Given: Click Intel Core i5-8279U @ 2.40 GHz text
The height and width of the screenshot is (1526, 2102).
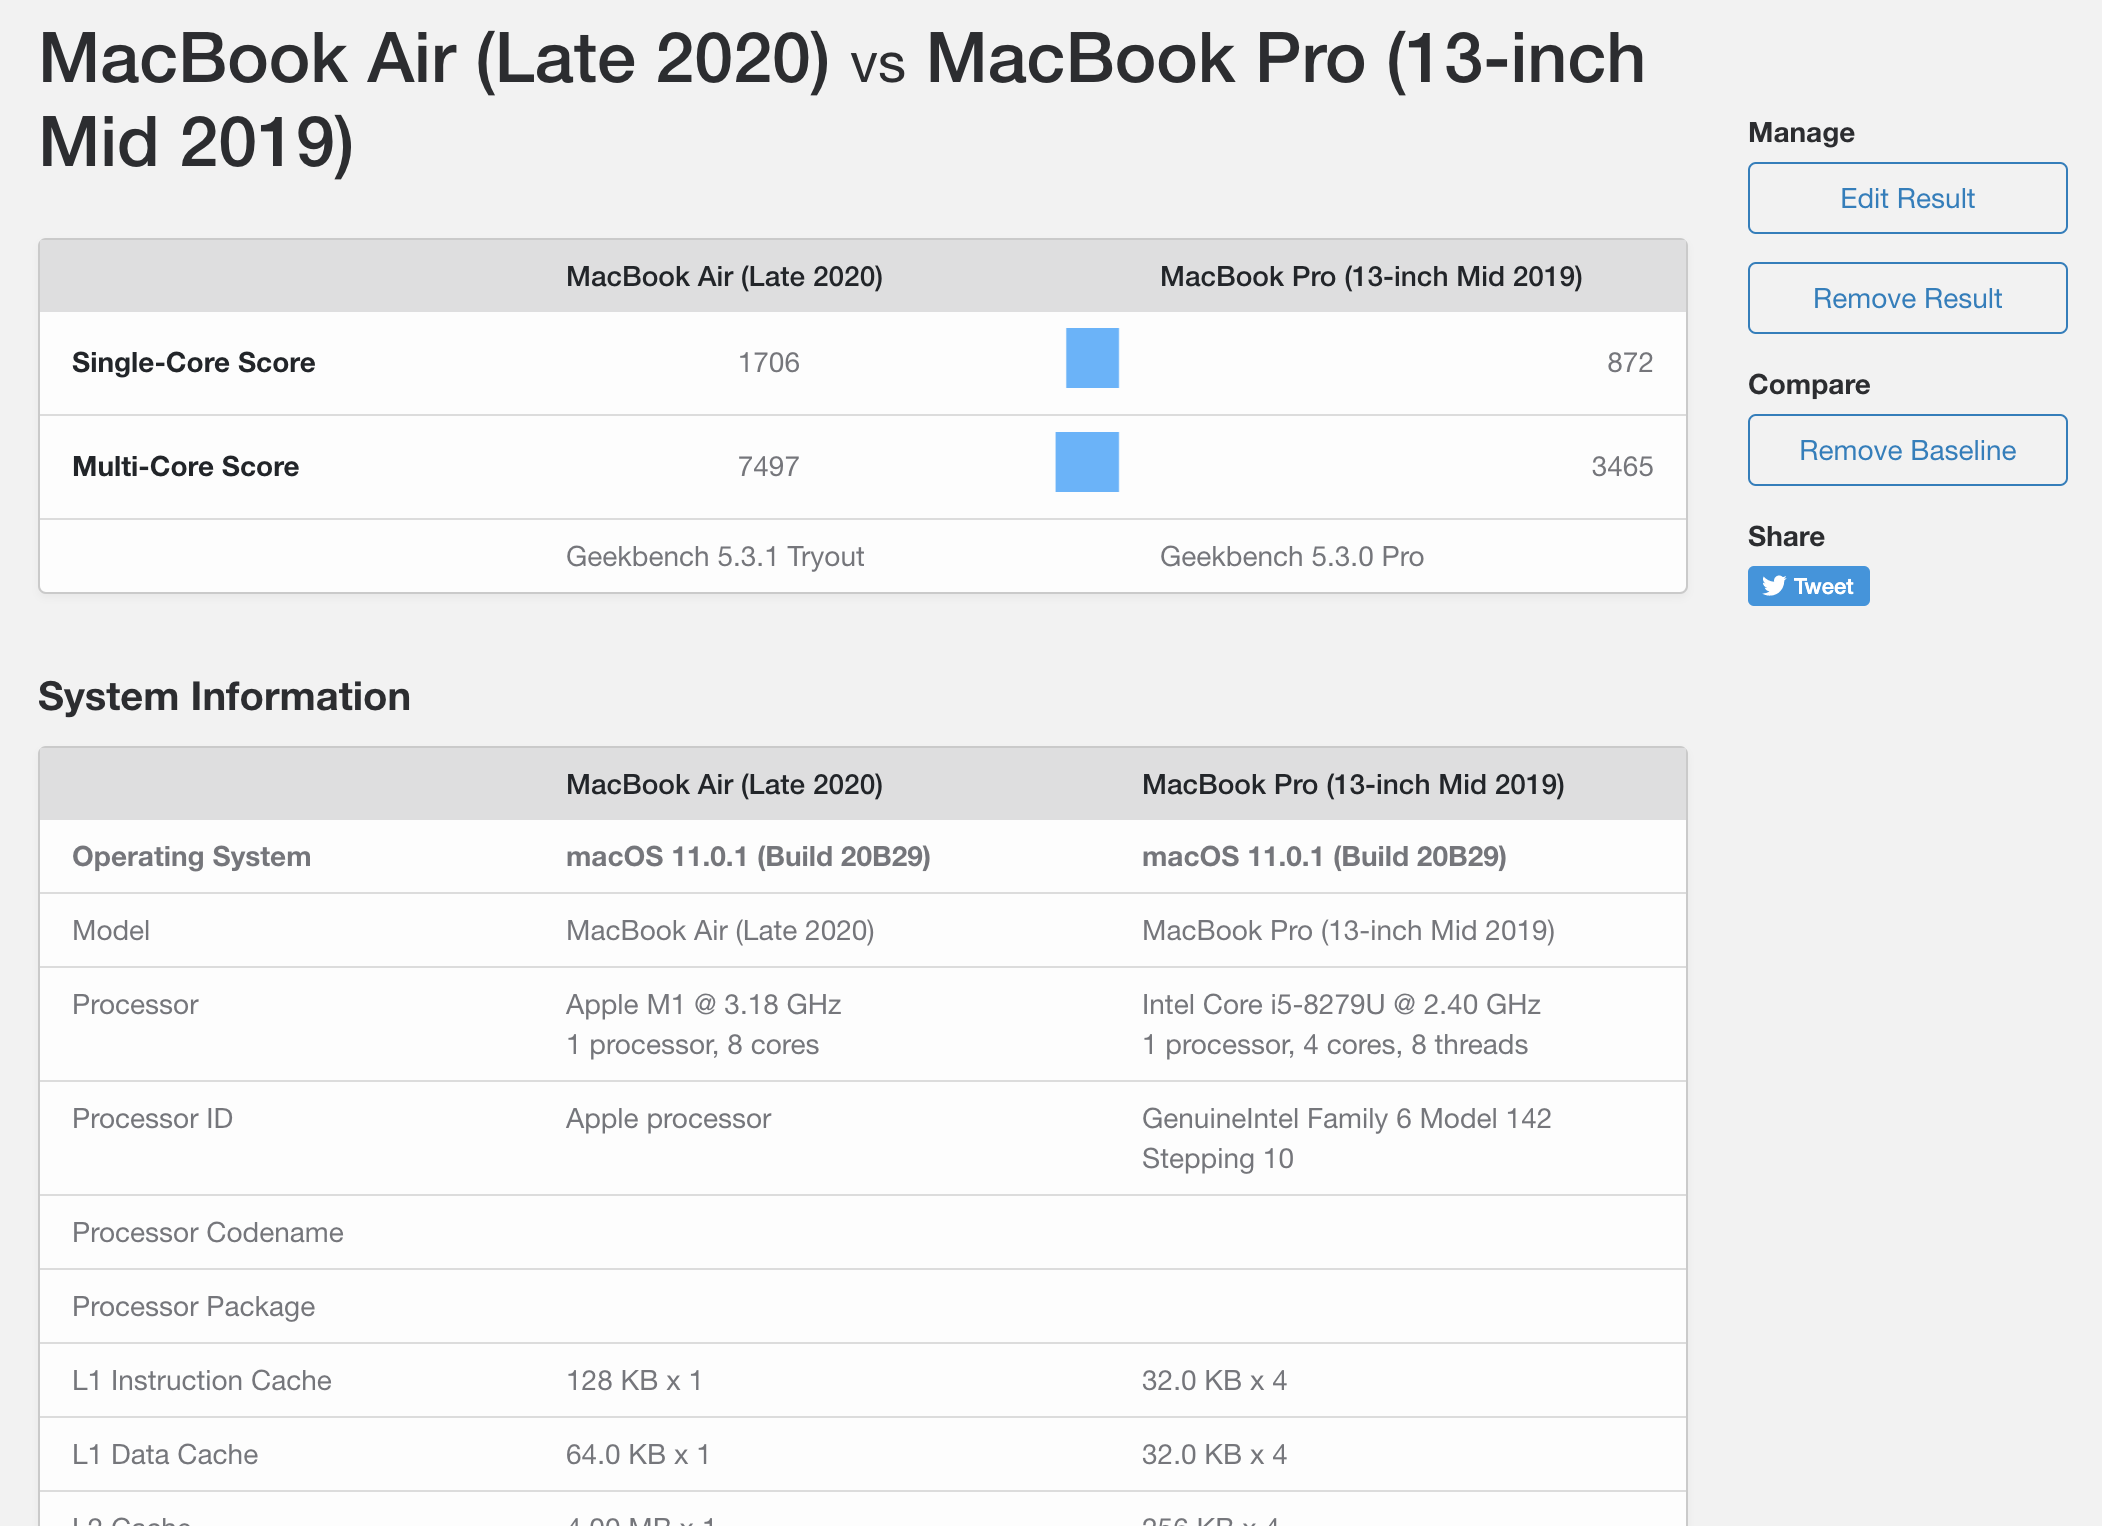Looking at the screenshot, I should coord(1341,1005).
